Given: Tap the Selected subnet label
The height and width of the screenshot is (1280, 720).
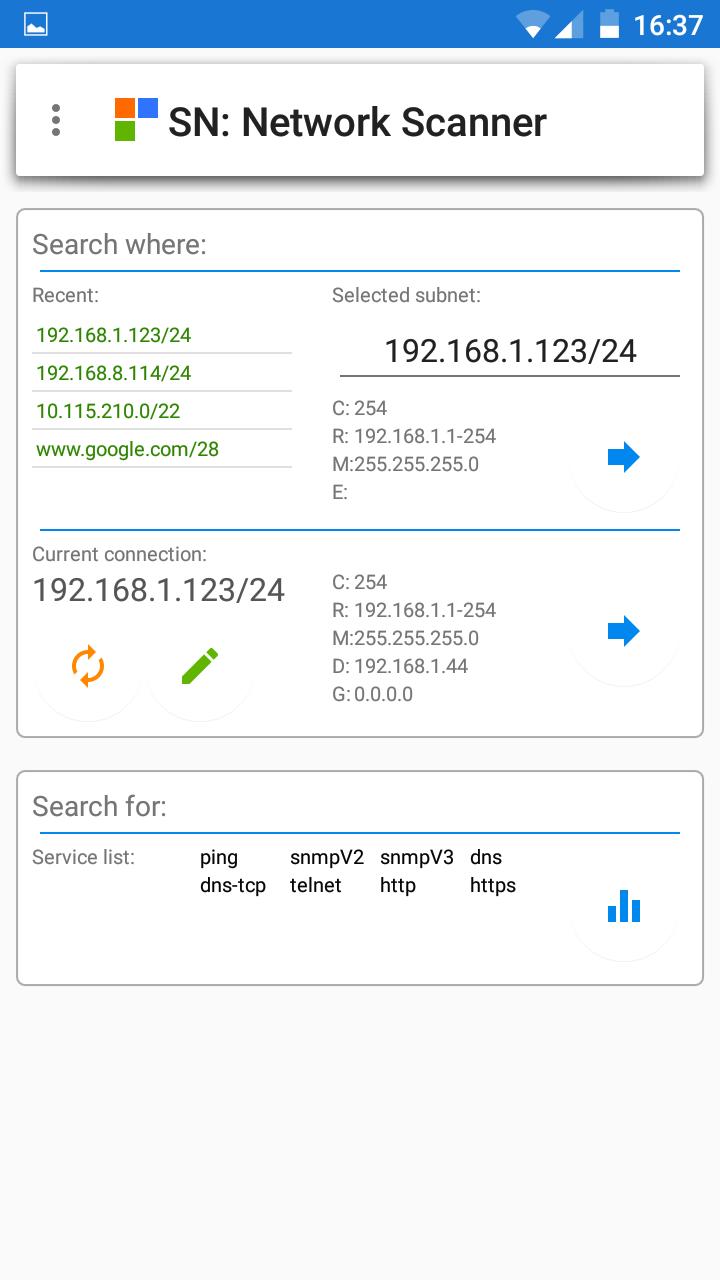Looking at the screenshot, I should tap(406, 295).
